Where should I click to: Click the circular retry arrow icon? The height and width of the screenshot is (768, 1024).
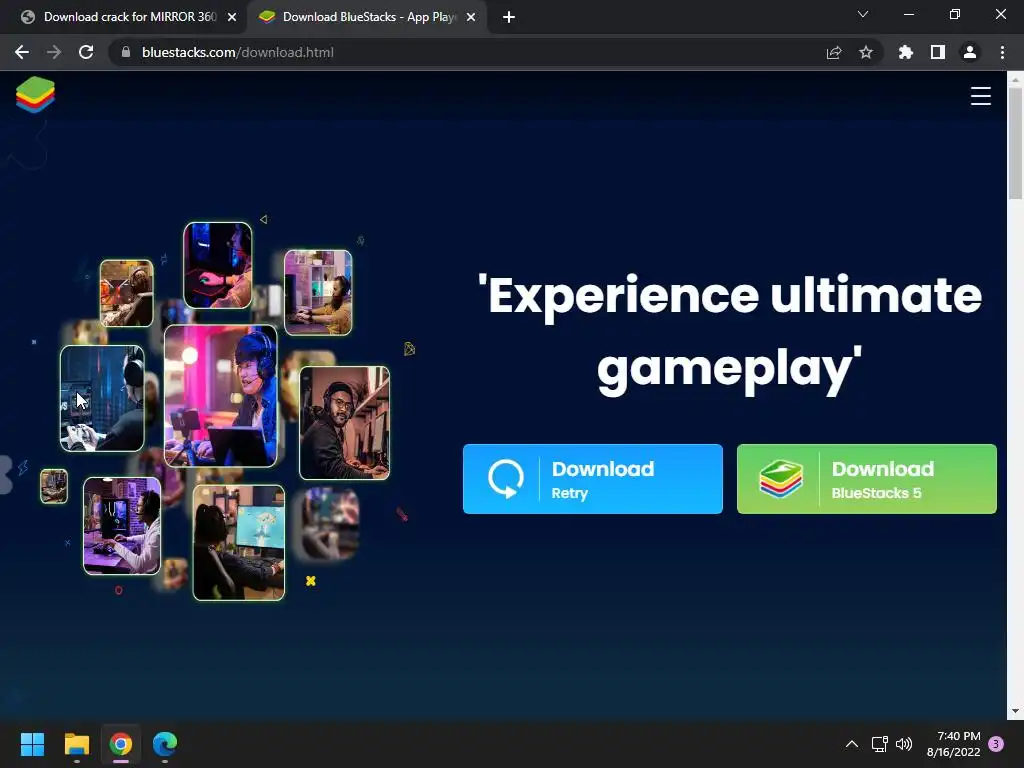(x=505, y=479)
